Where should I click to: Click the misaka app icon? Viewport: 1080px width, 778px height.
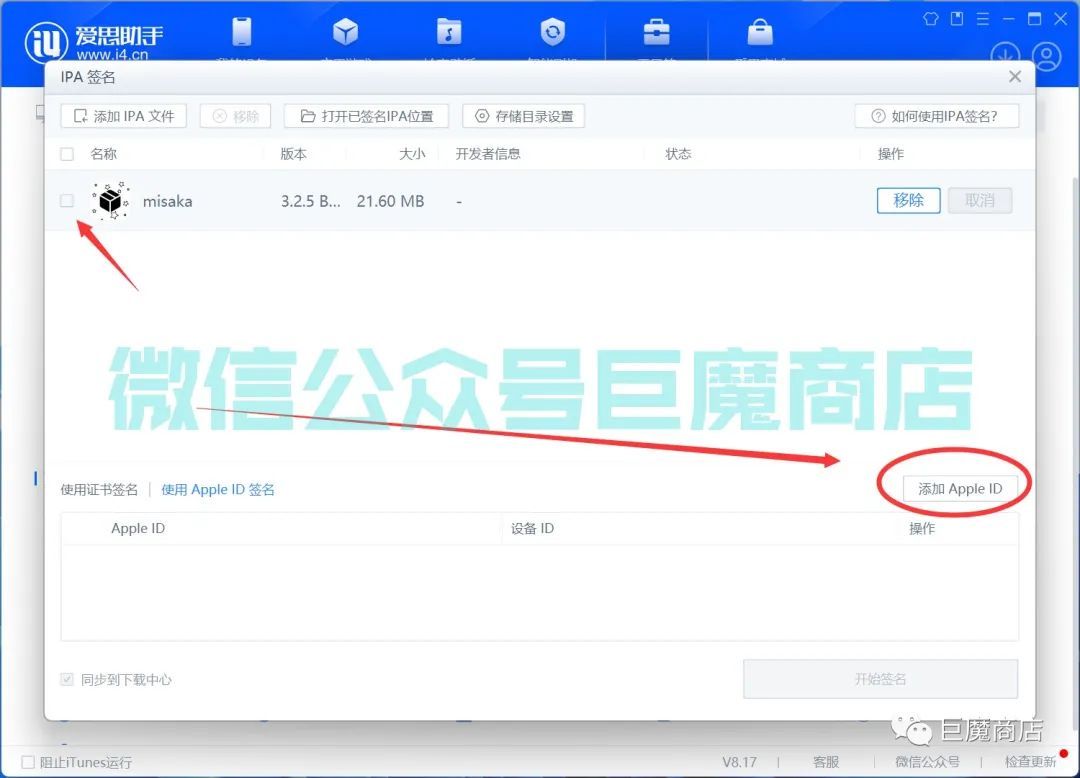110,201
